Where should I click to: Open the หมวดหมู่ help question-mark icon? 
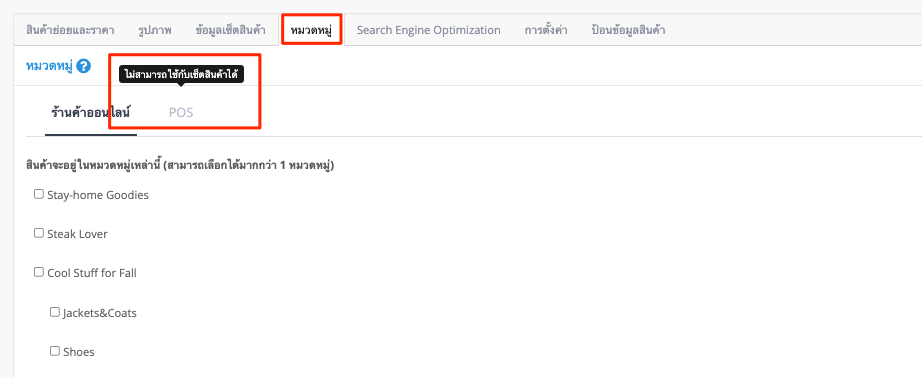coord(83,66)
